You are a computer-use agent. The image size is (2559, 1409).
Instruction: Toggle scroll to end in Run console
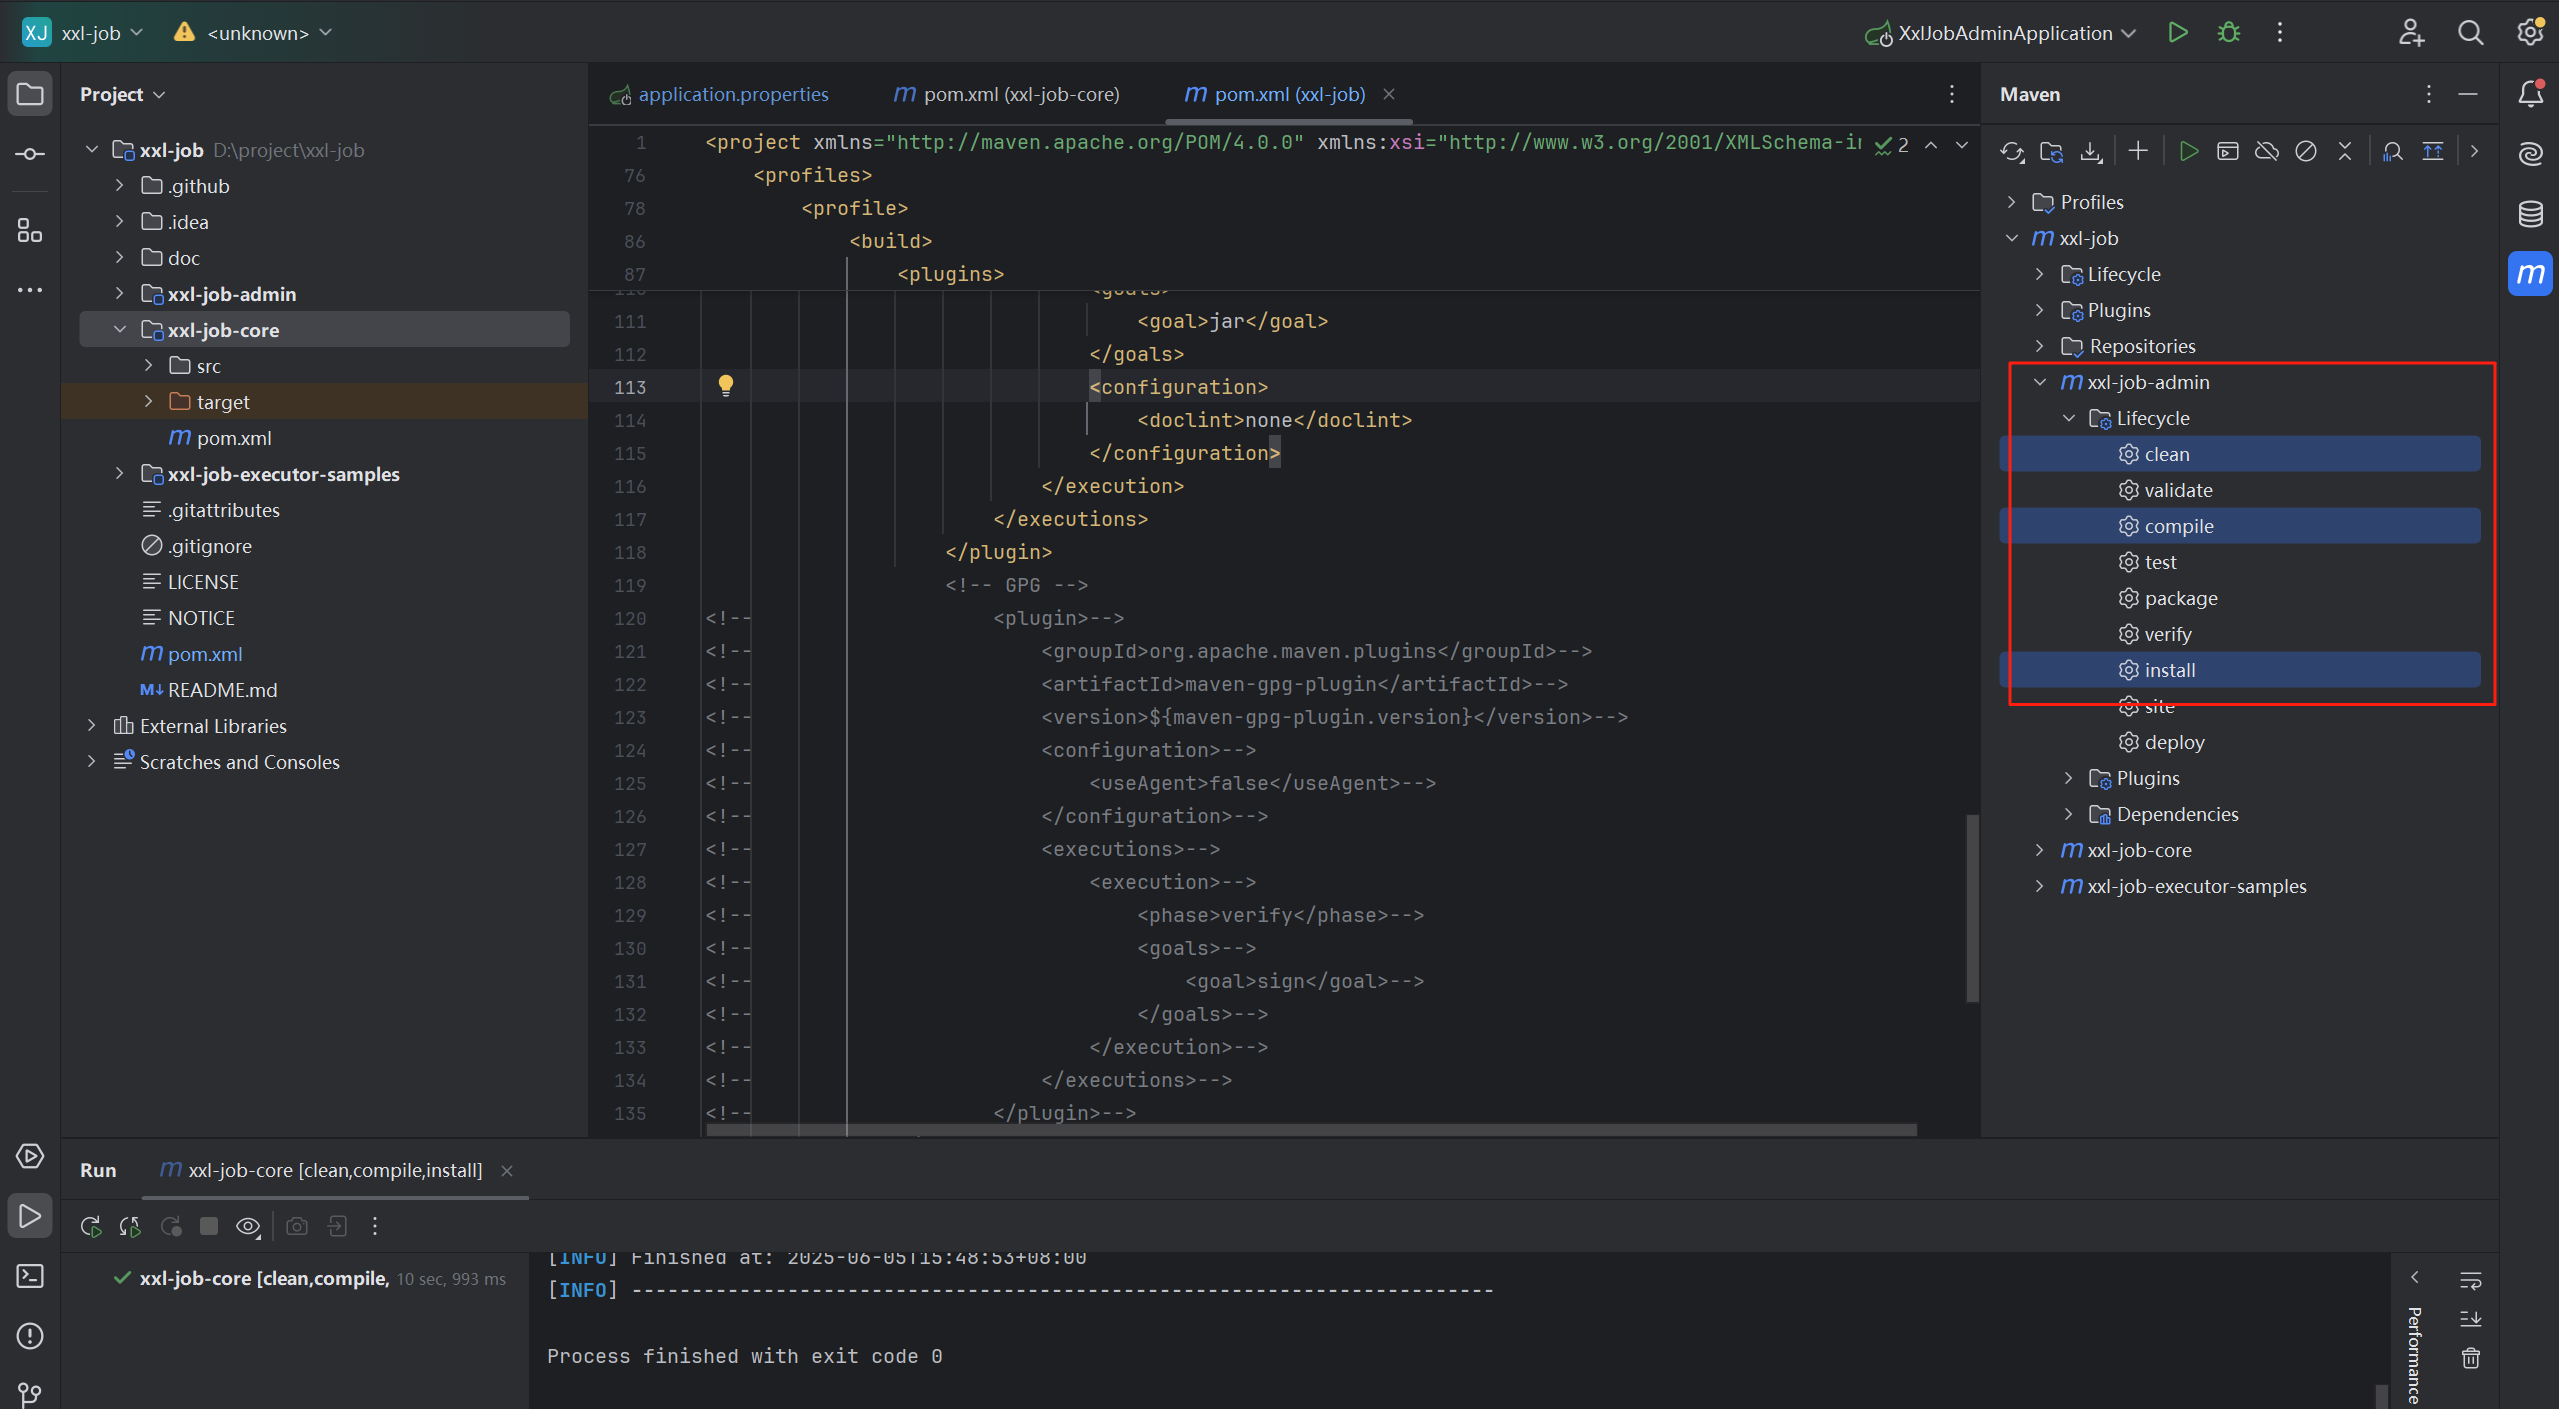2471,1319
